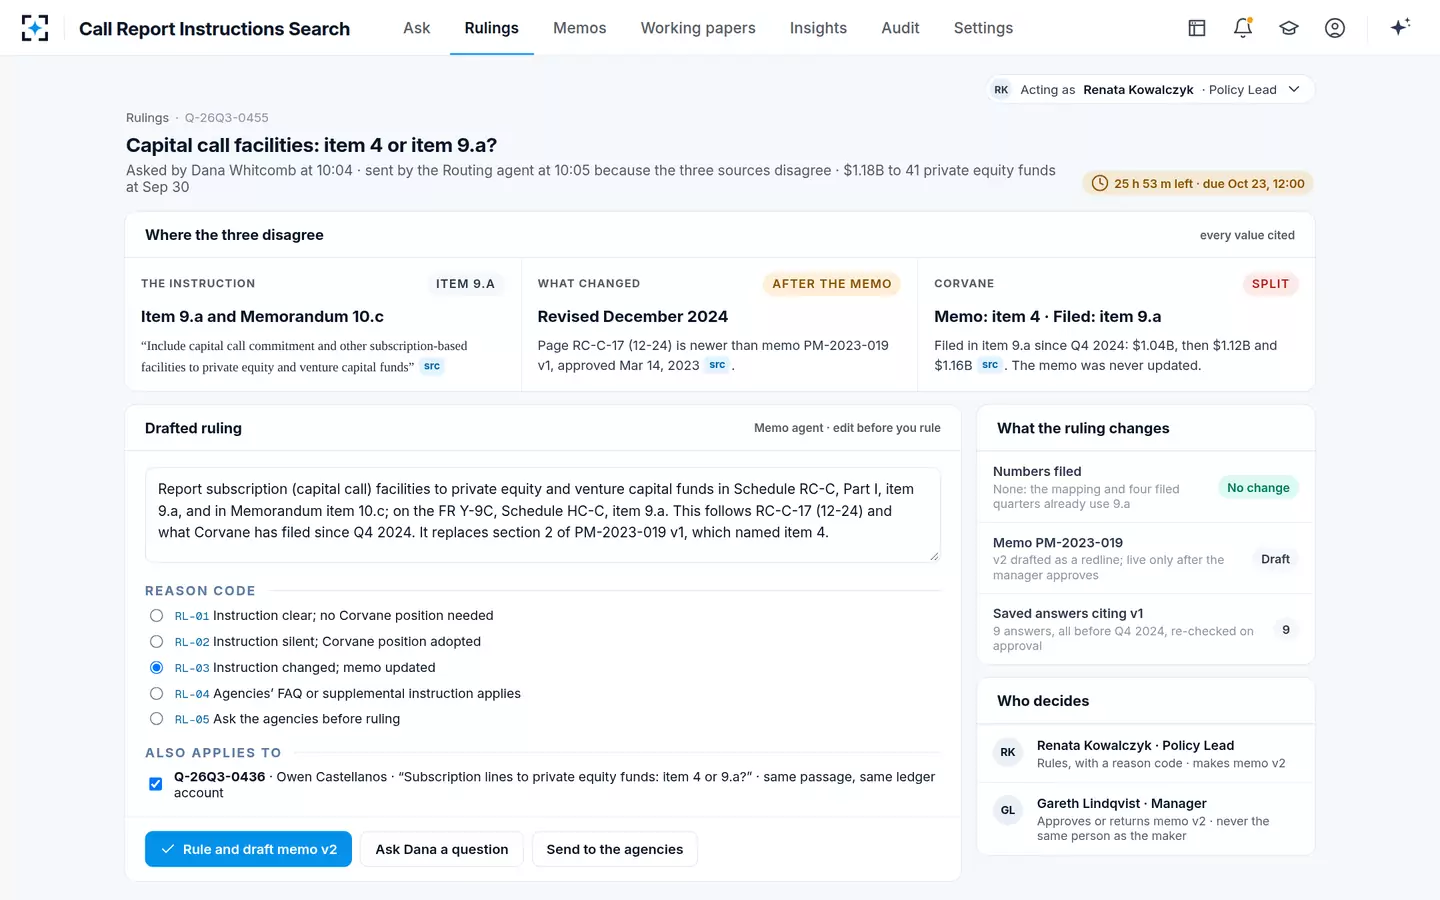Open the Working papers tab
Viewport: 1440px width, 900px height.
(x=698, y=28)
